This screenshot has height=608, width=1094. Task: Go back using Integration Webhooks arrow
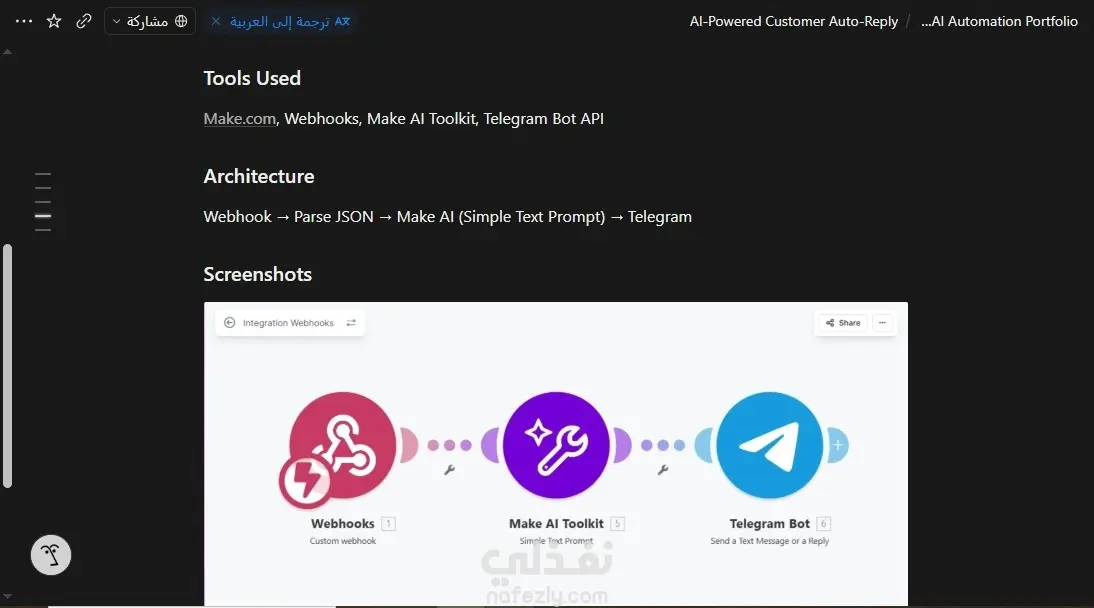(229, 322)
